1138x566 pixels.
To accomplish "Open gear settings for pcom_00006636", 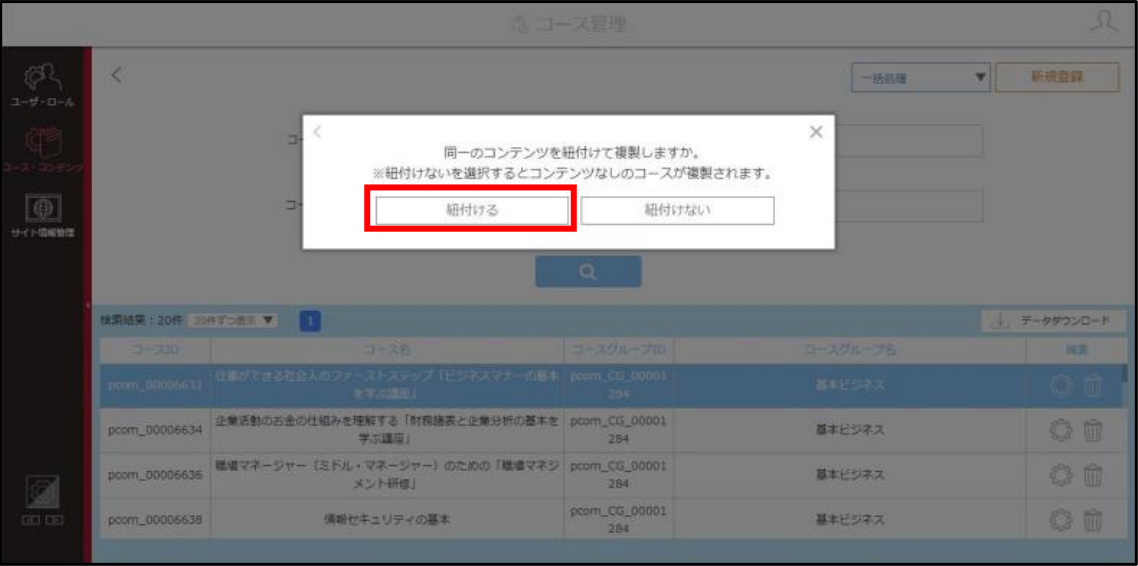I will pos(1061,476).
